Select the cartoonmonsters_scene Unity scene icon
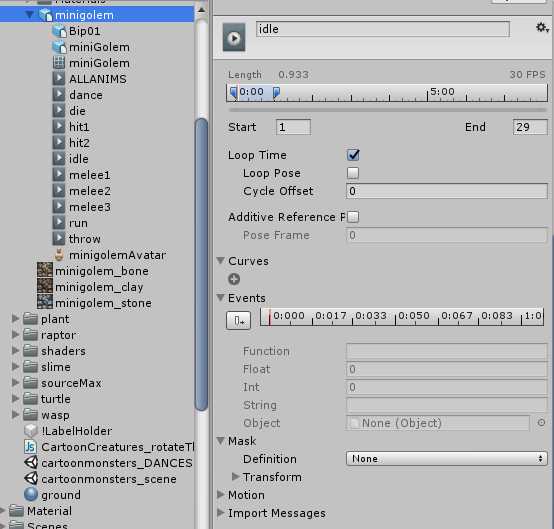 pyautogui.click(x=31, y=479)
